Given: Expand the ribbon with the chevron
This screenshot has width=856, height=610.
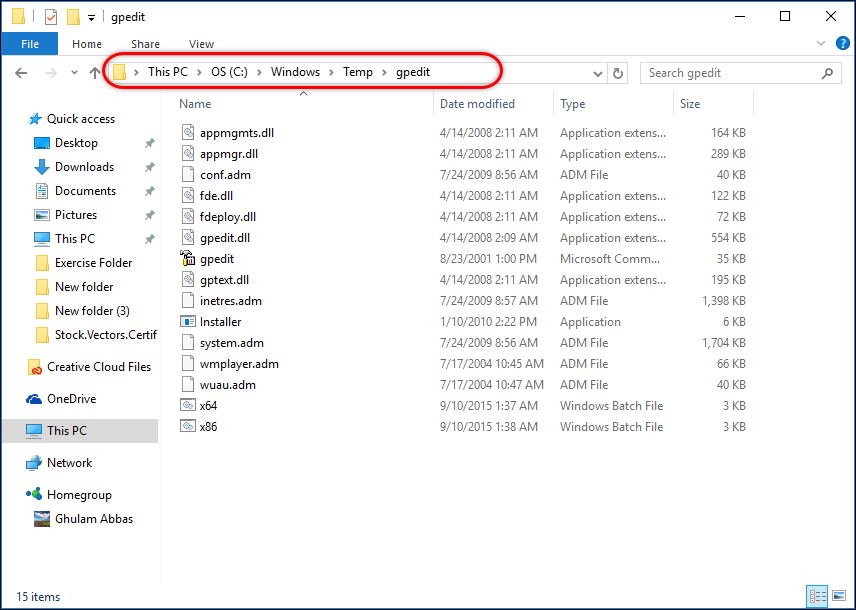Looking at the screenshot, I should (821, 43).
